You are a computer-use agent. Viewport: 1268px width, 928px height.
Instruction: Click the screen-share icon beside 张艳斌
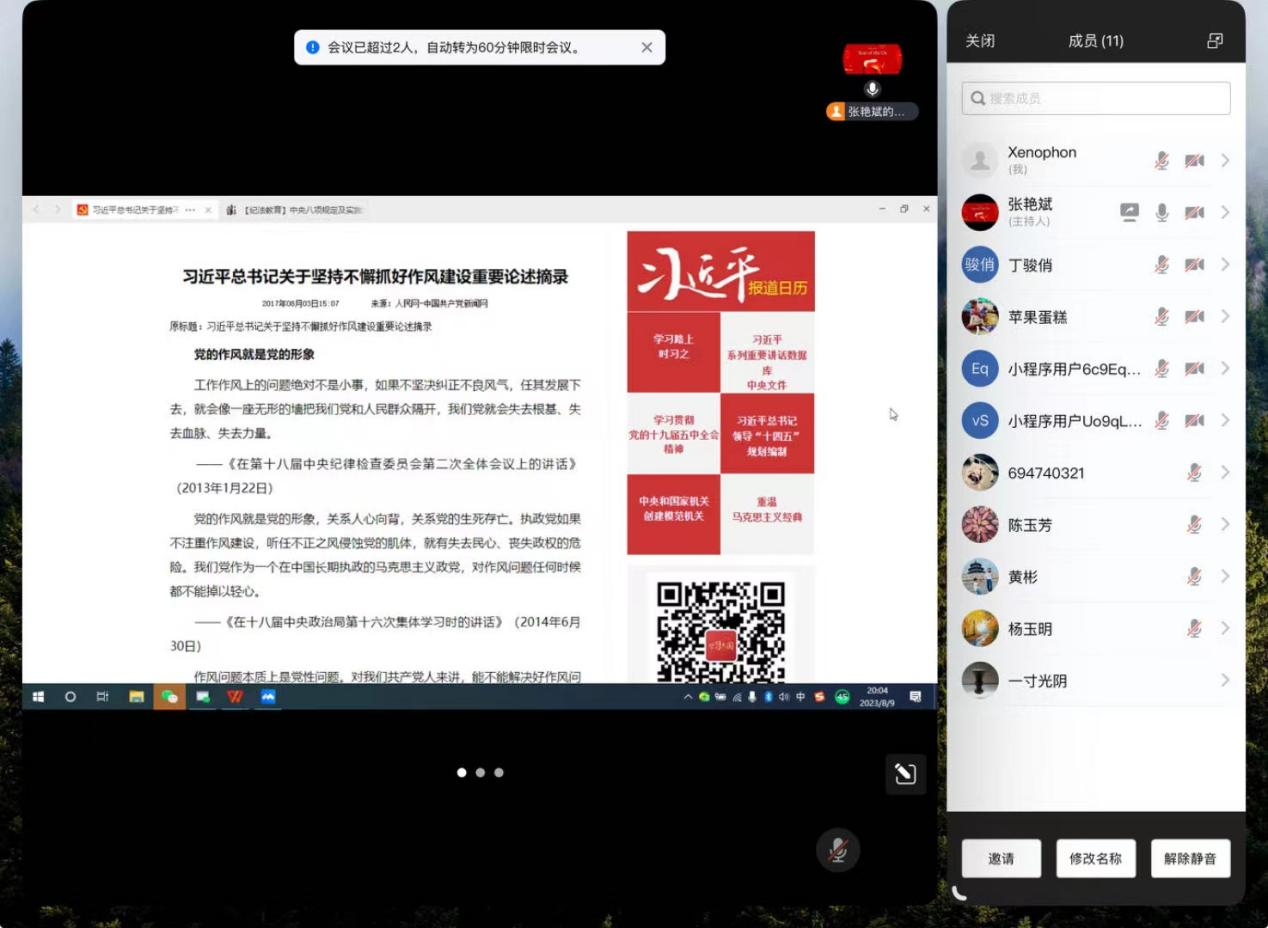[x=1129, y=212]
